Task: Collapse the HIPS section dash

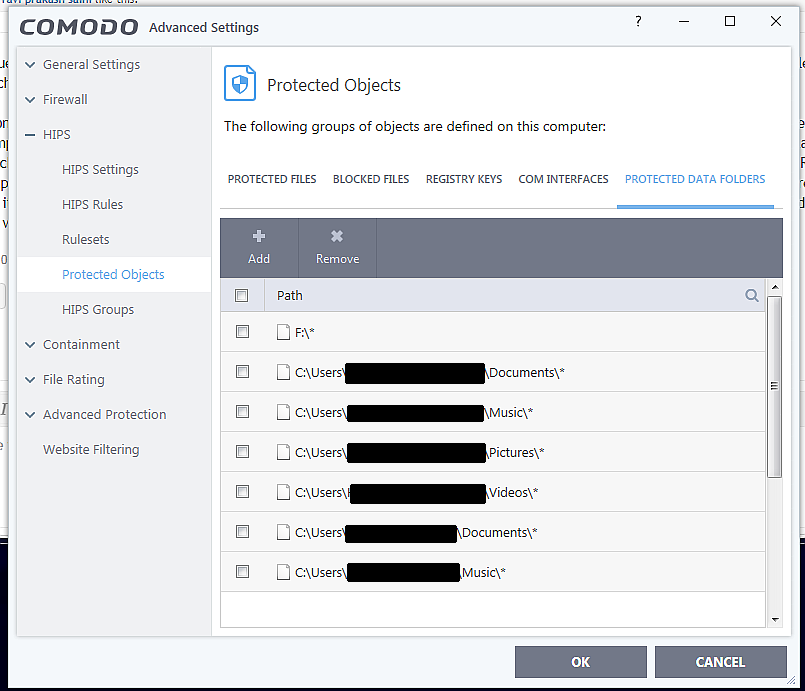Action: (30, 135)
